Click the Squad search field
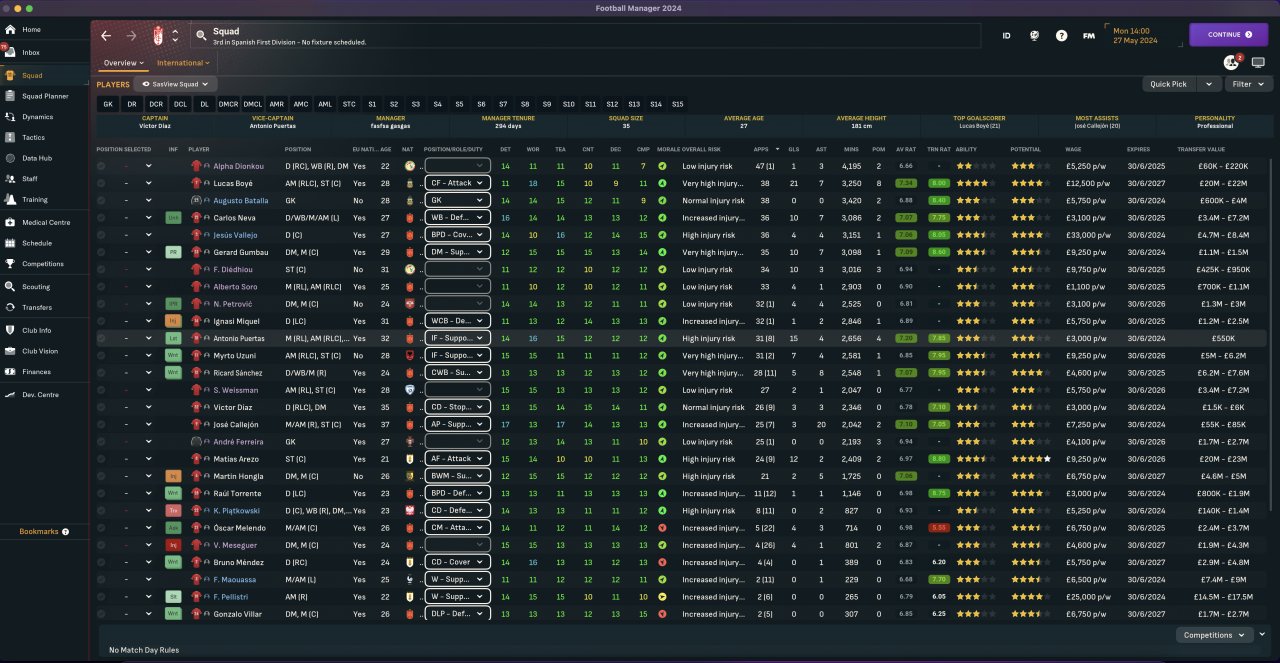The height and width of the screenshot is (663, 1280). (586, 36)
